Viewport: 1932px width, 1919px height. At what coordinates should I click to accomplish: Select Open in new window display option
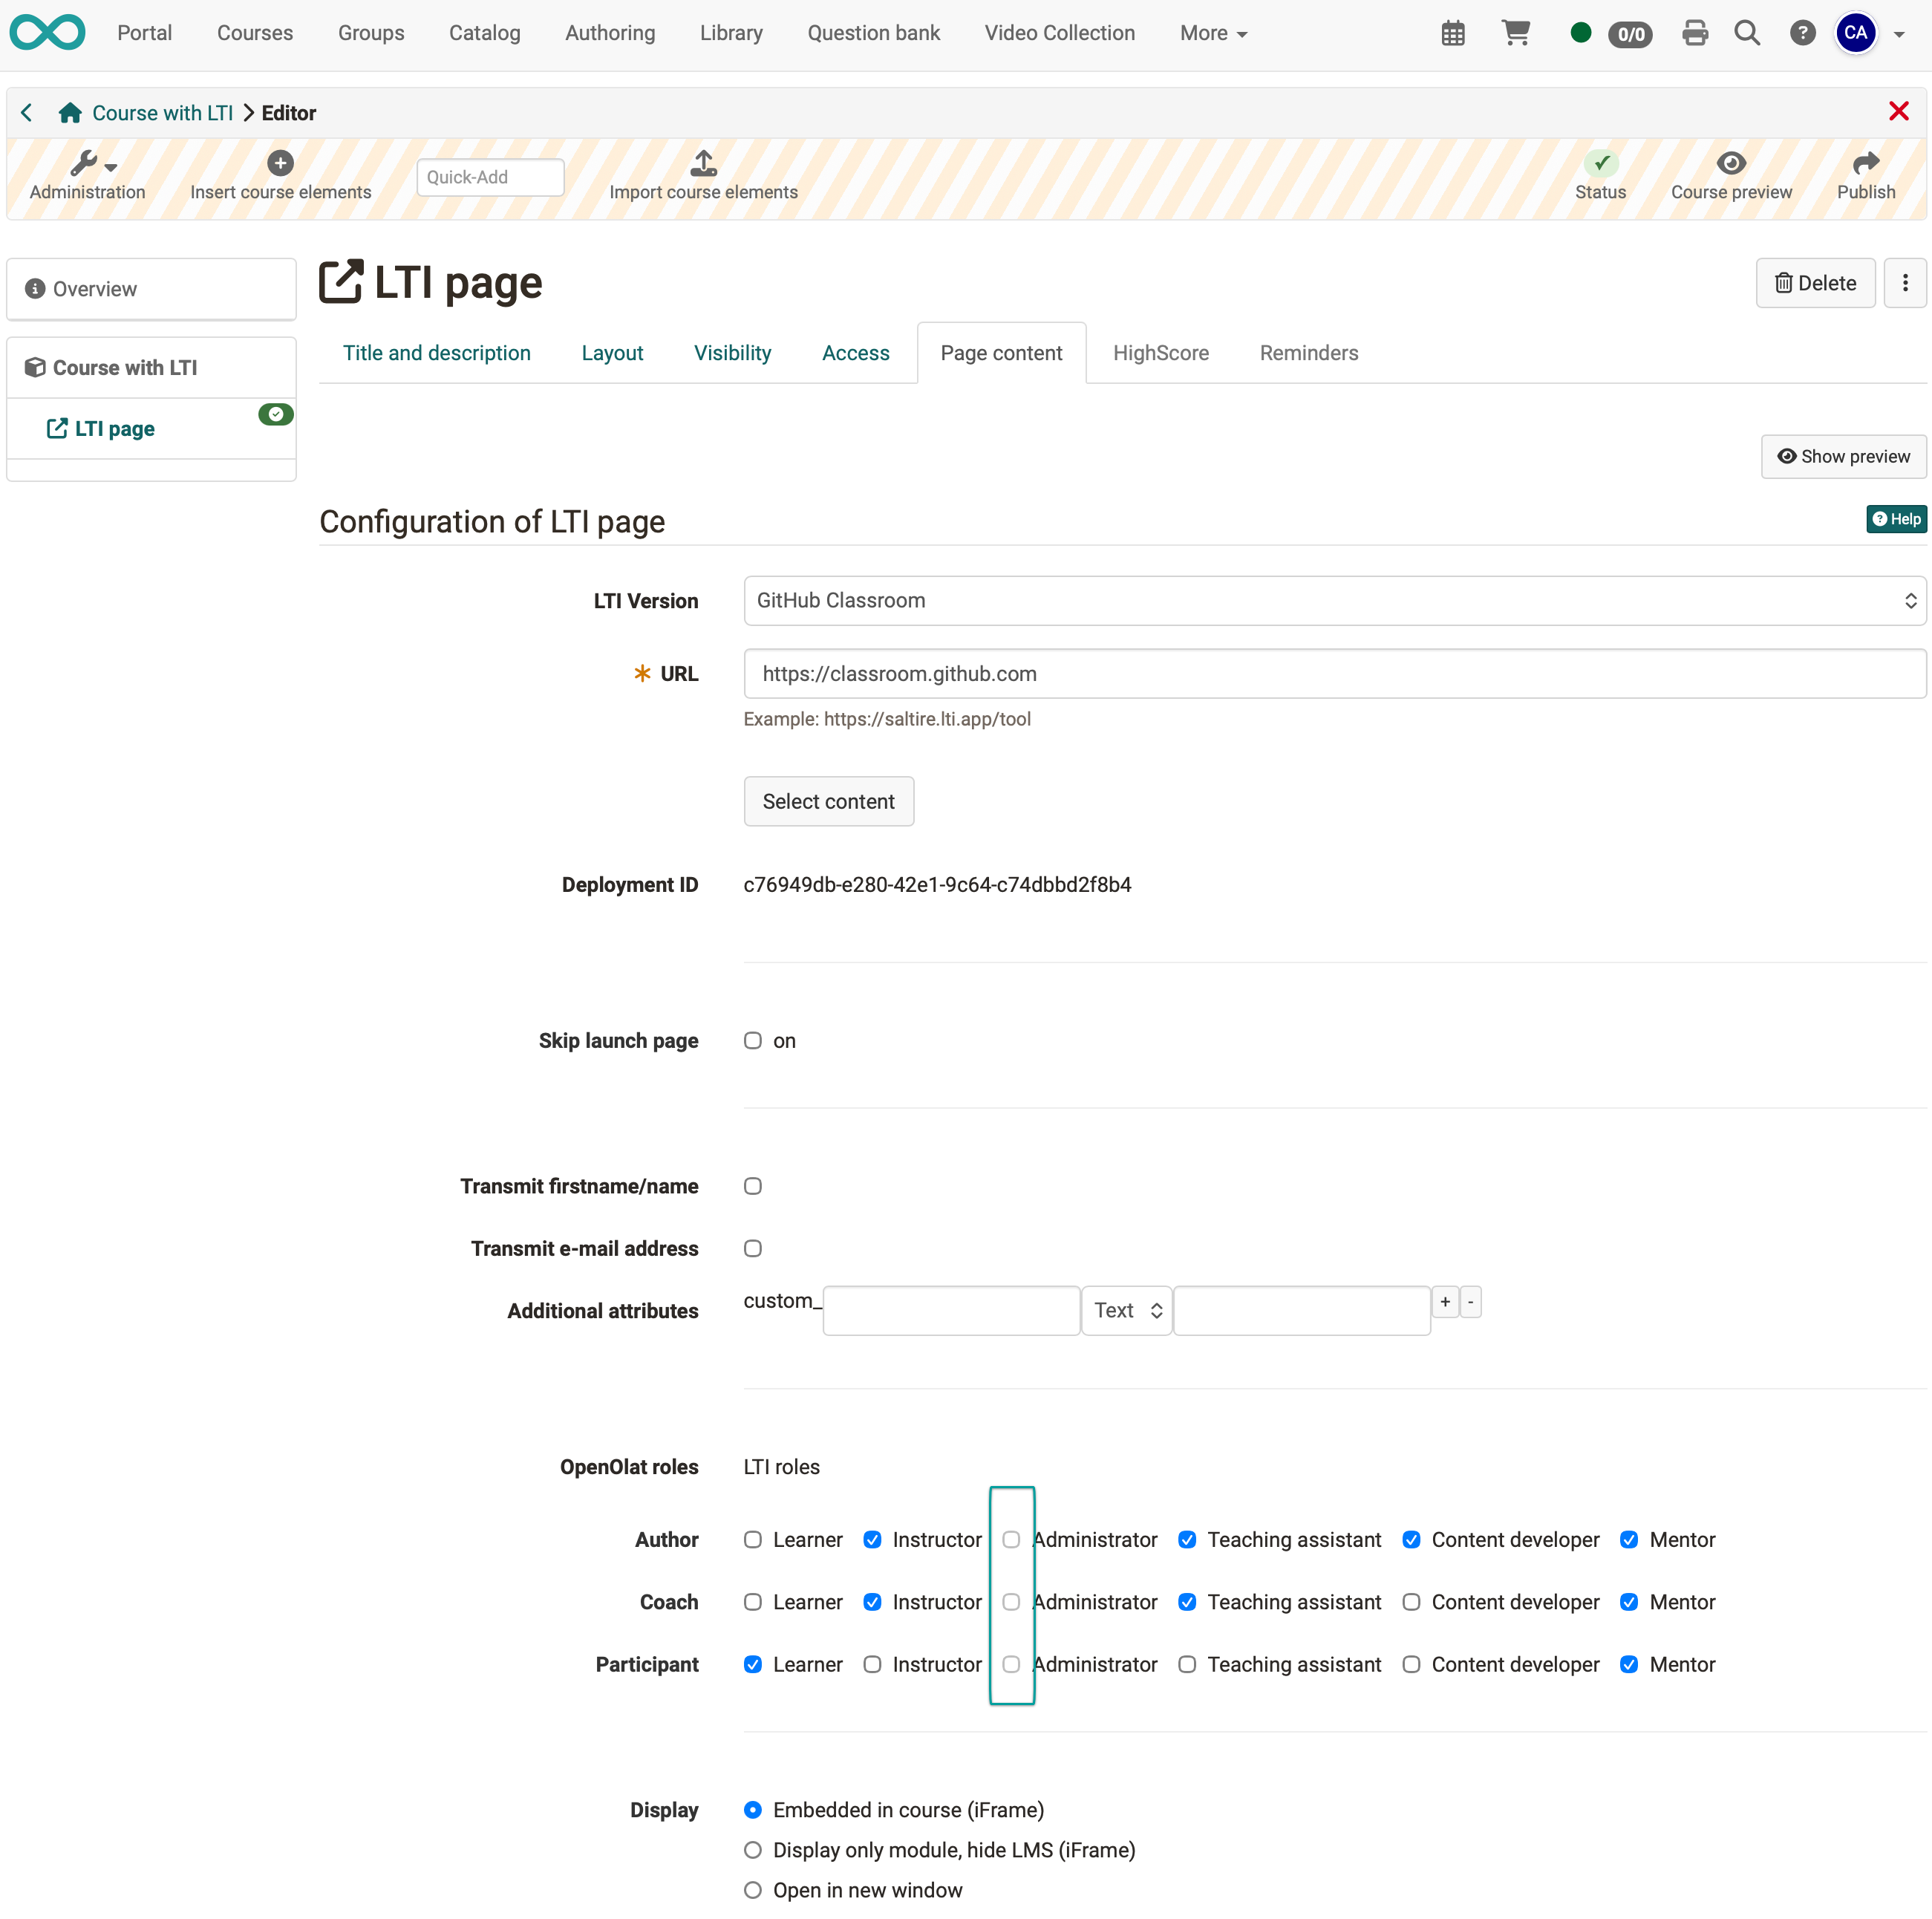(752, 1890)
